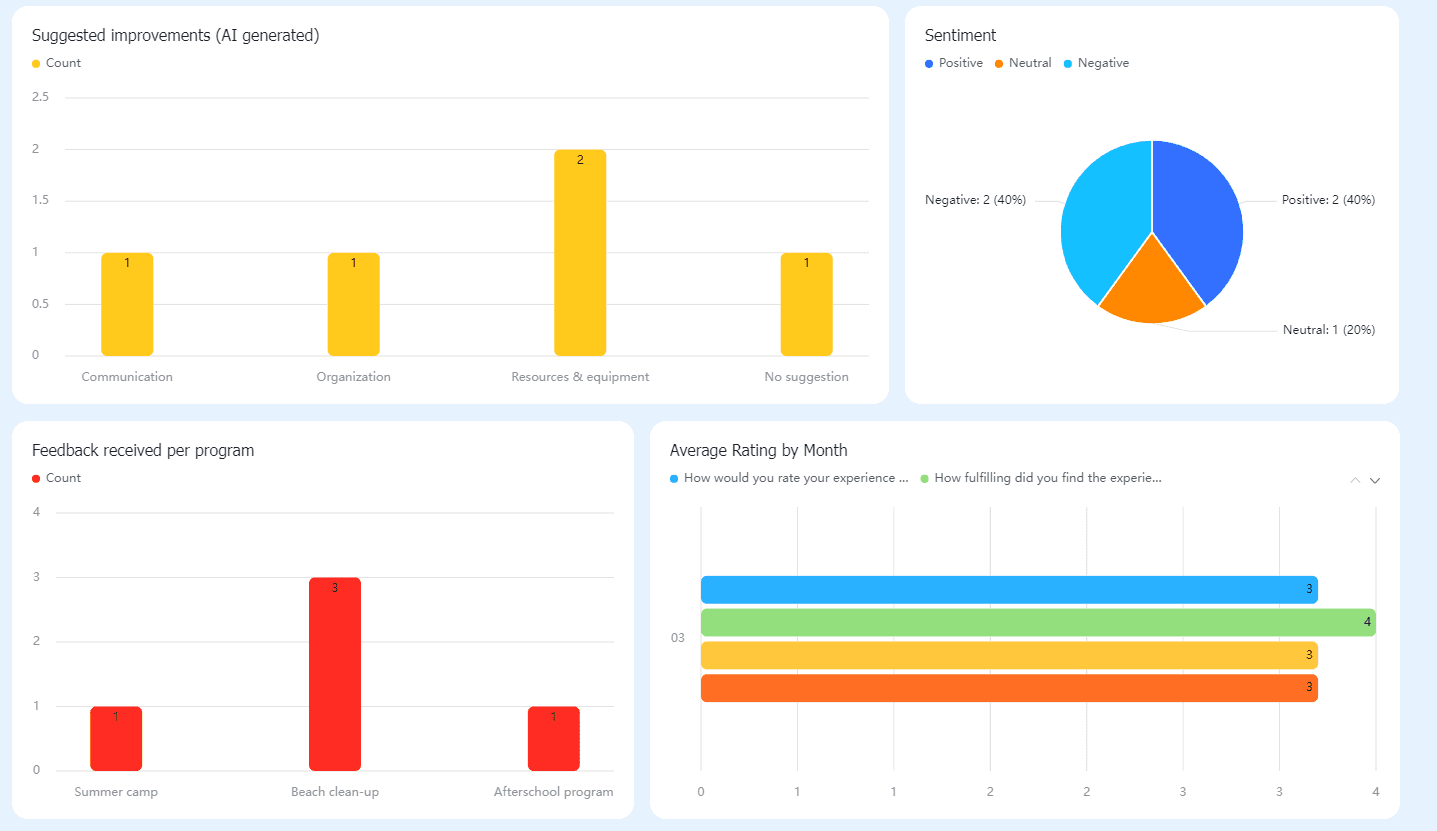The height and width of the screenshot is (831, 1437).
Task: Click the Communication bar in improvements chart
Action: coord(127,304)
